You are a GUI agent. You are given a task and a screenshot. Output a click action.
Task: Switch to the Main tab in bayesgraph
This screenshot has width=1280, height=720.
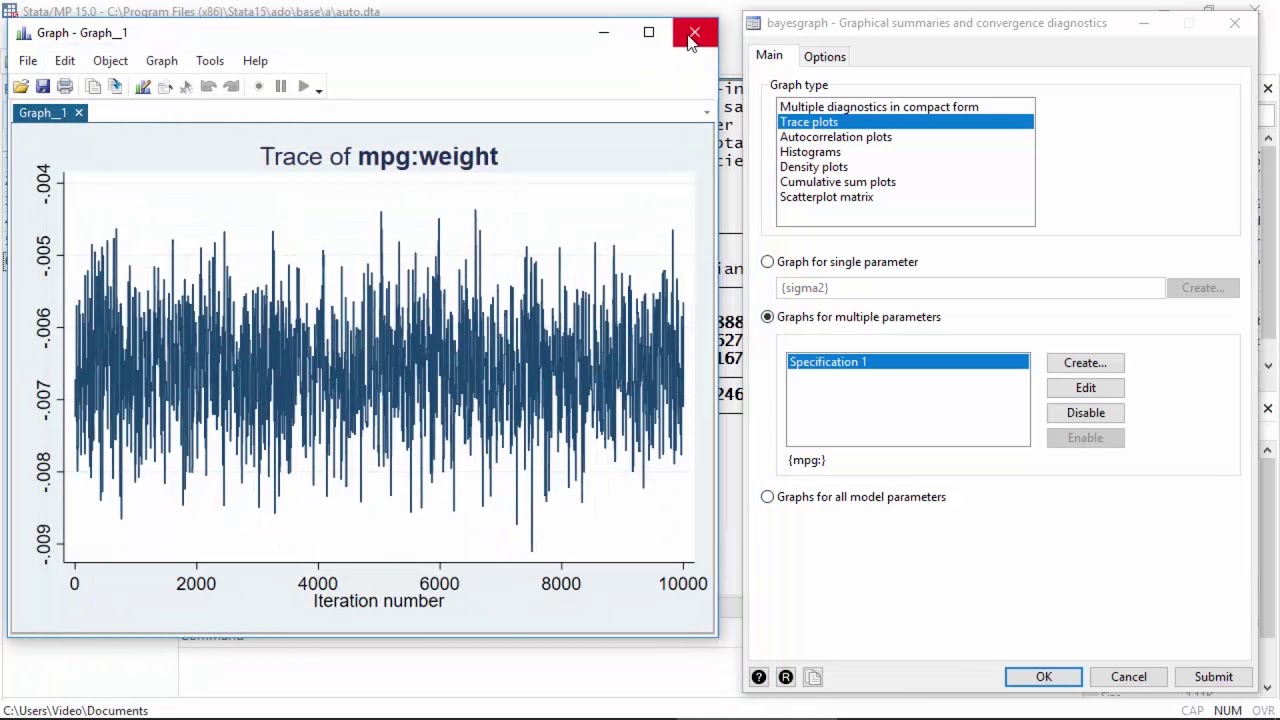point(769,56)
